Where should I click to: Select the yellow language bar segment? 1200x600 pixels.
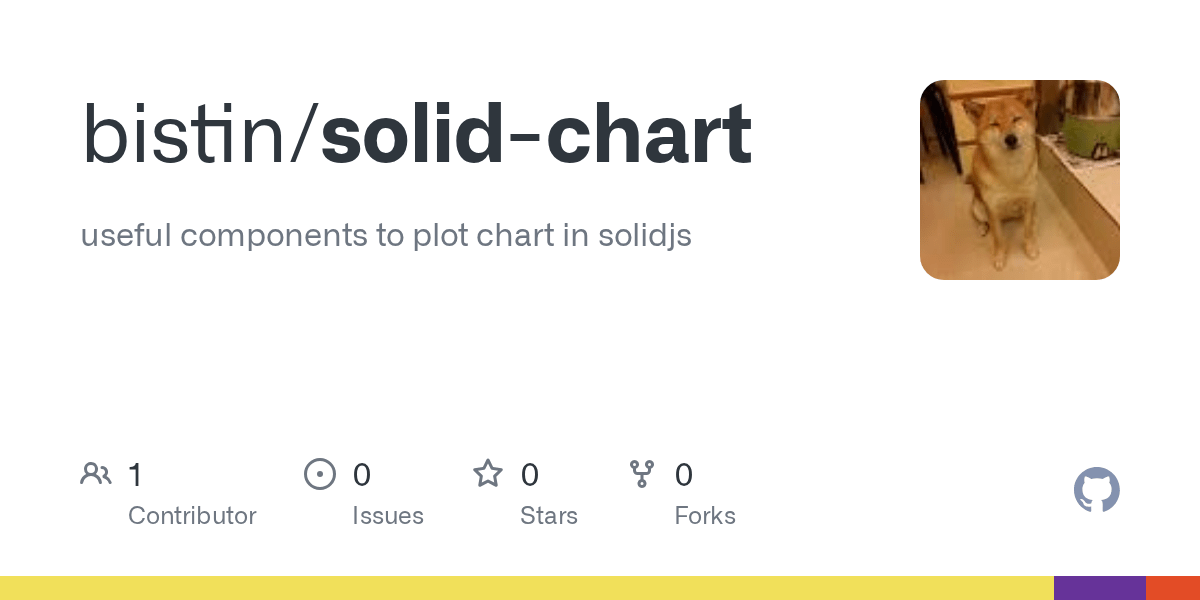pos(527,588)
